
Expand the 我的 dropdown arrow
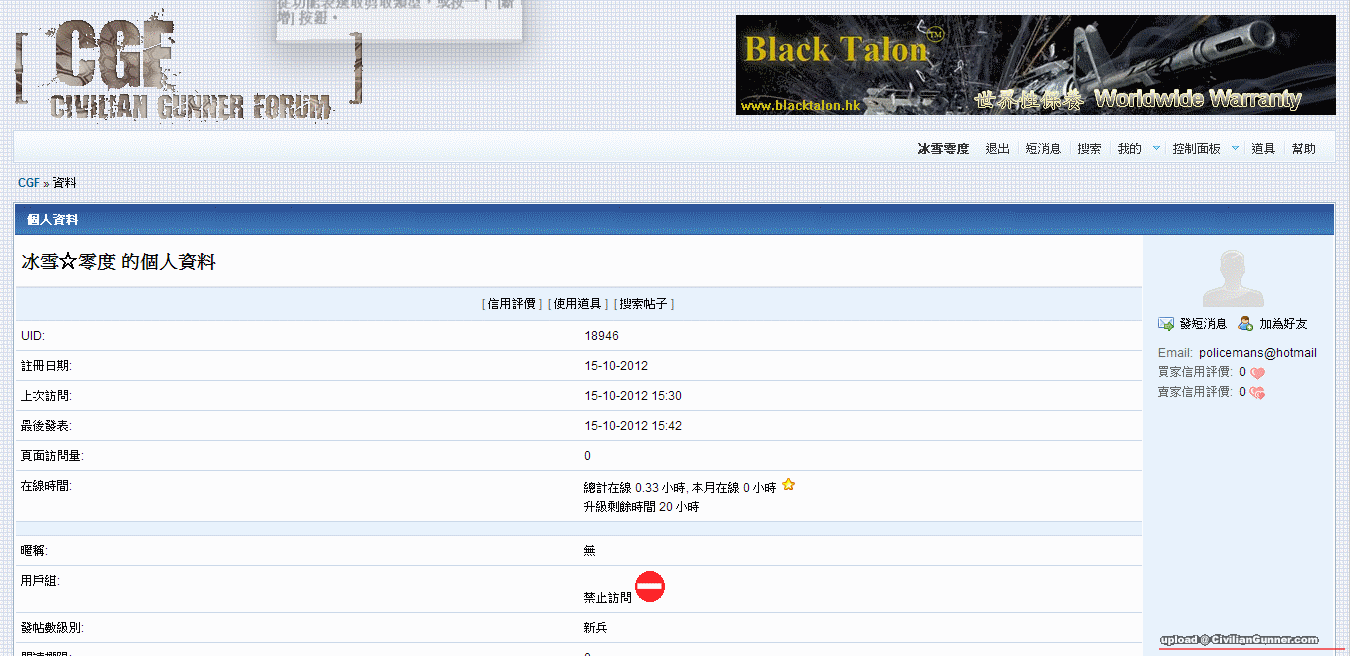tap(1156, 148)
